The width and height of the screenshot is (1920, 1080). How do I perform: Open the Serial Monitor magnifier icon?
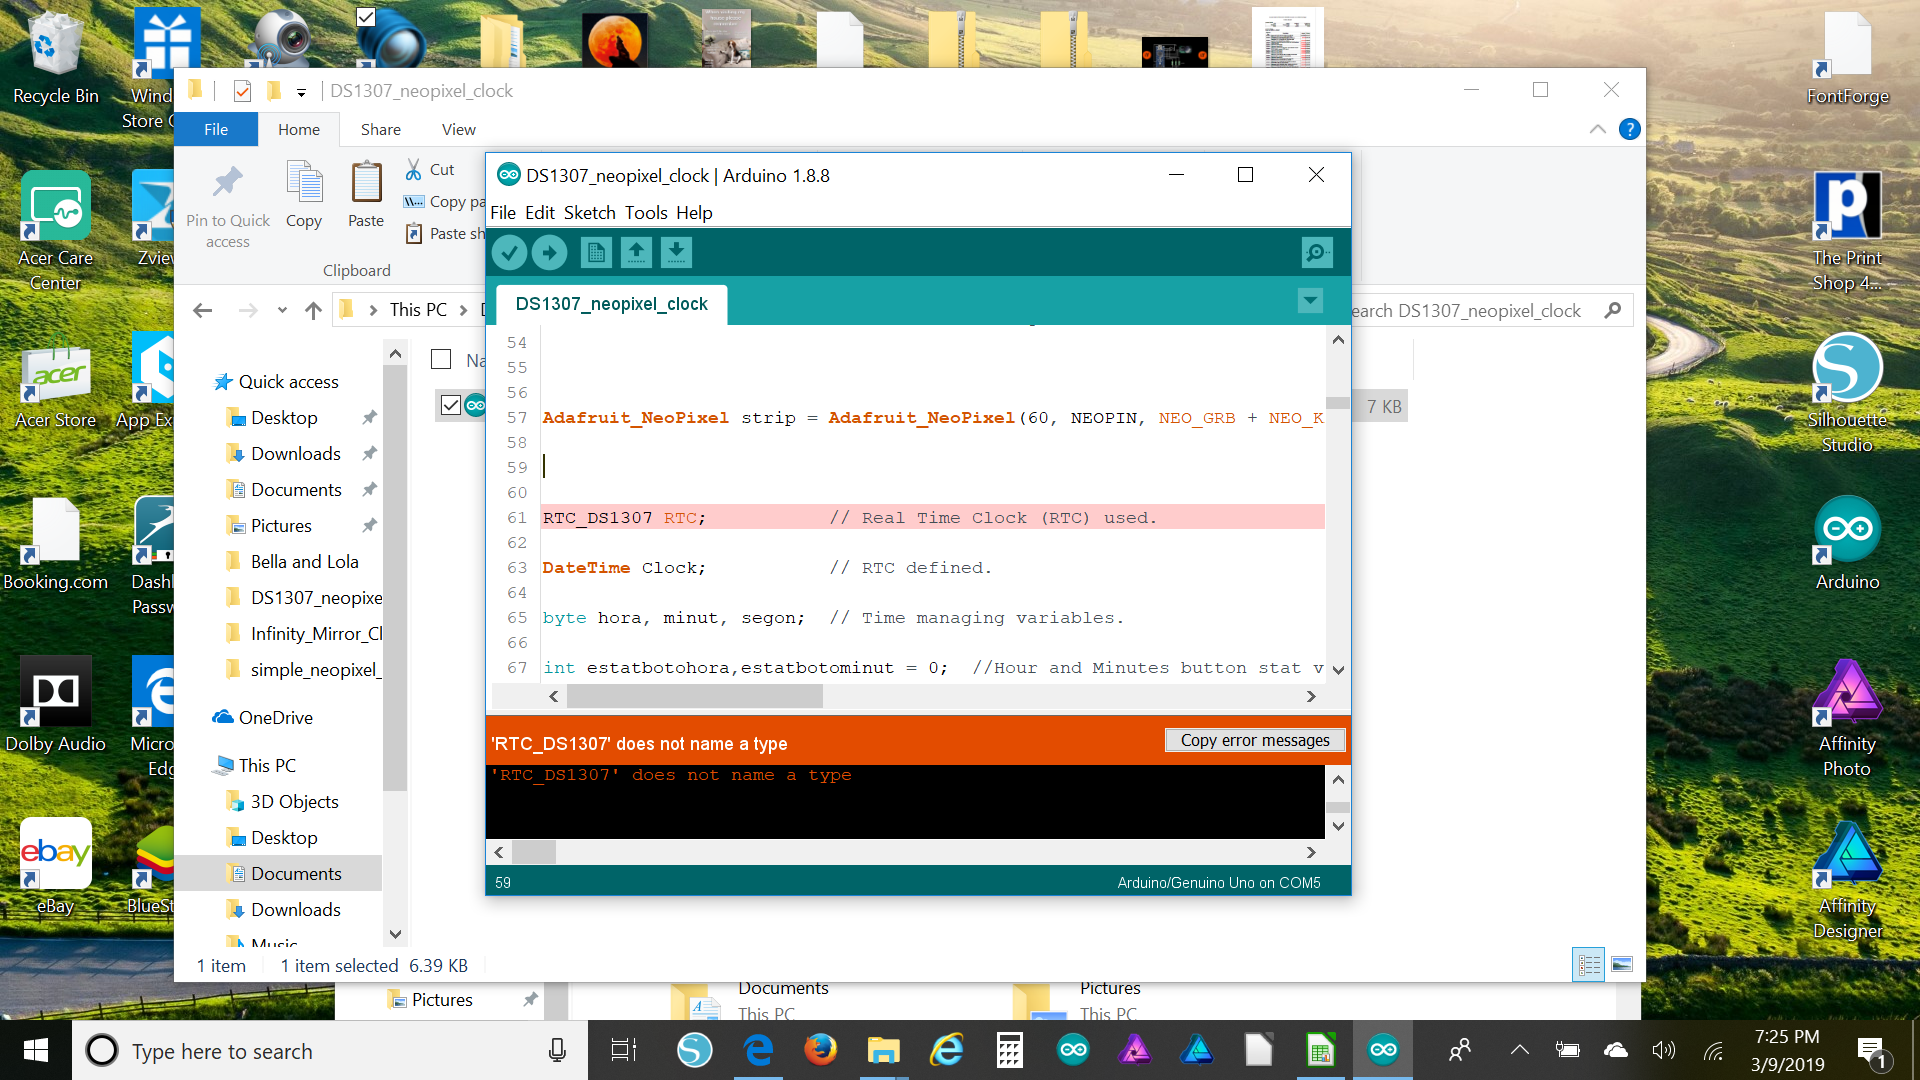pos(1317,253)
